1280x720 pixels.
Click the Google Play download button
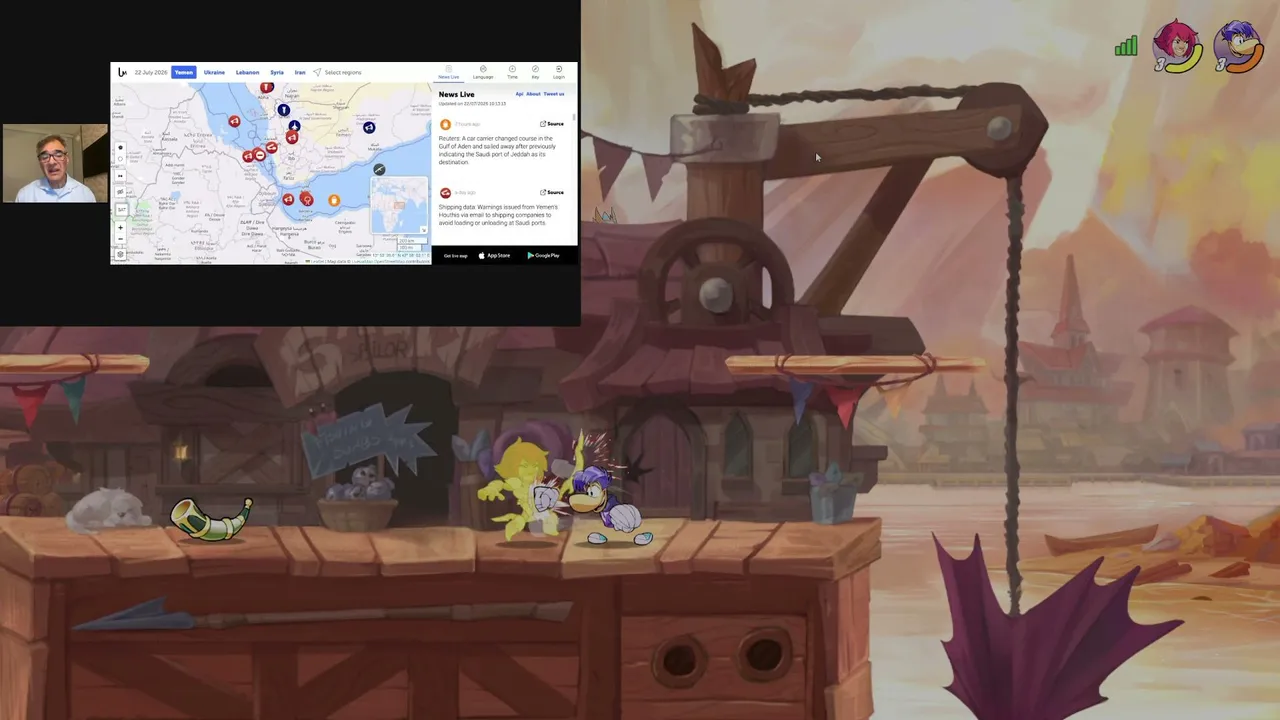coord(544,255)
